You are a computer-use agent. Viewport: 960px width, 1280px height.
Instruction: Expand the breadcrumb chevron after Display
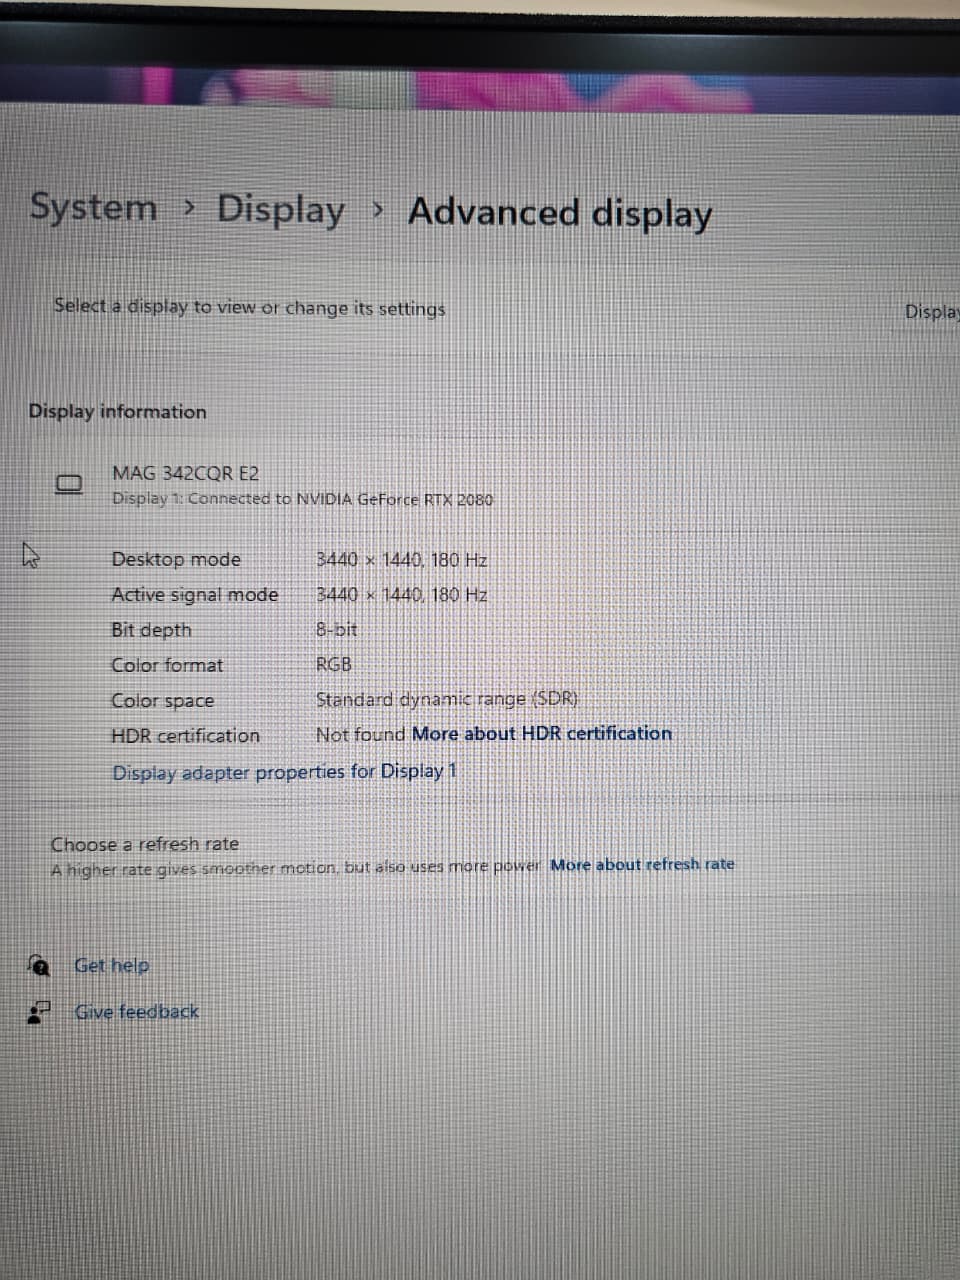[x=377, y=211]
